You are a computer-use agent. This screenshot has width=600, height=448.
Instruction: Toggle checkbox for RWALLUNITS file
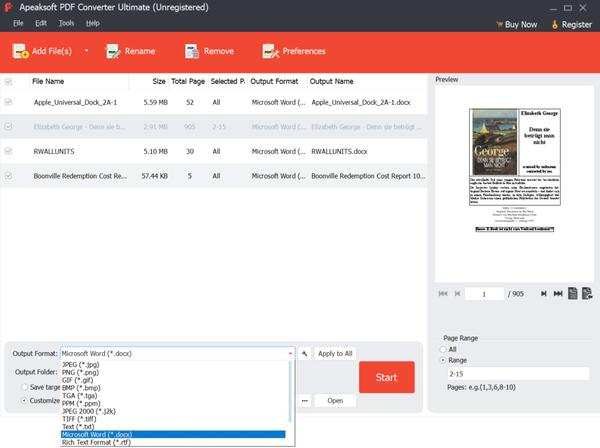[x=9, y=151]
